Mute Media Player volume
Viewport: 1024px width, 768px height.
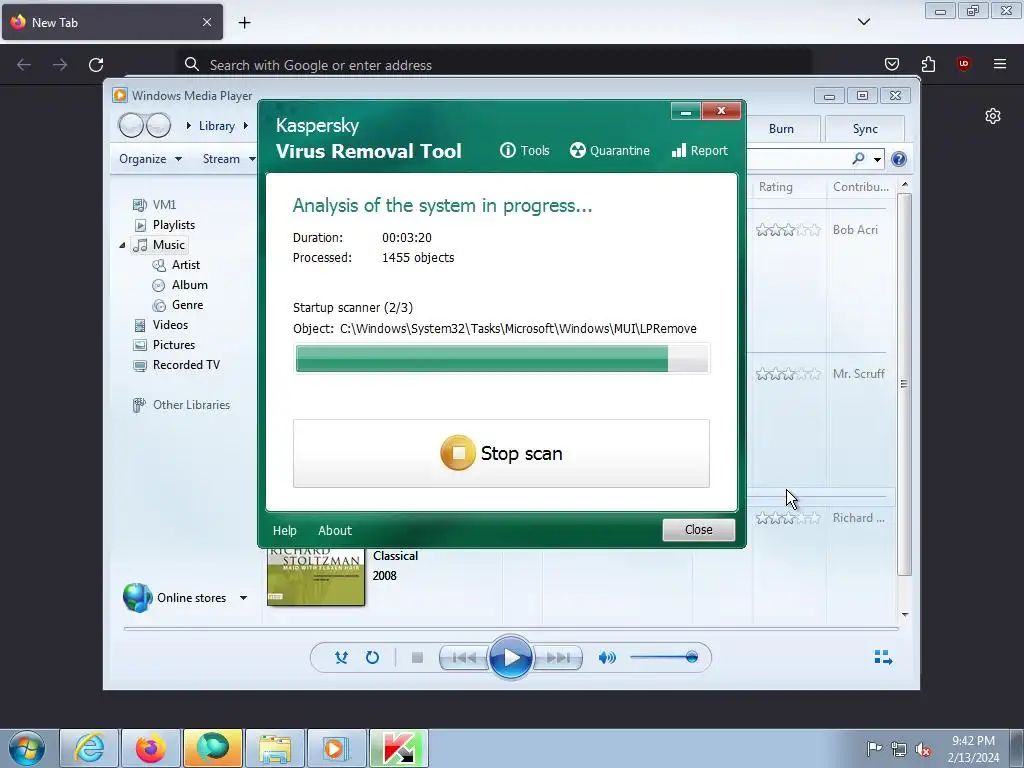click(607, 657)
